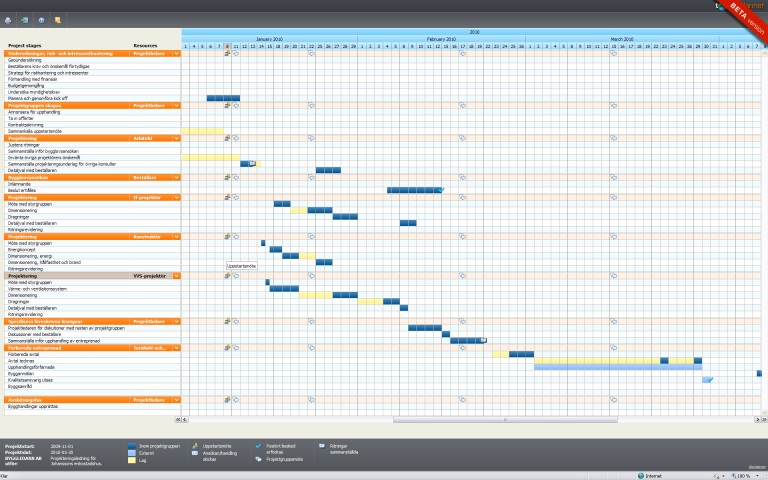Click February 2010 month header
Viewport: 768px width, 480px height.
(441, 39)
